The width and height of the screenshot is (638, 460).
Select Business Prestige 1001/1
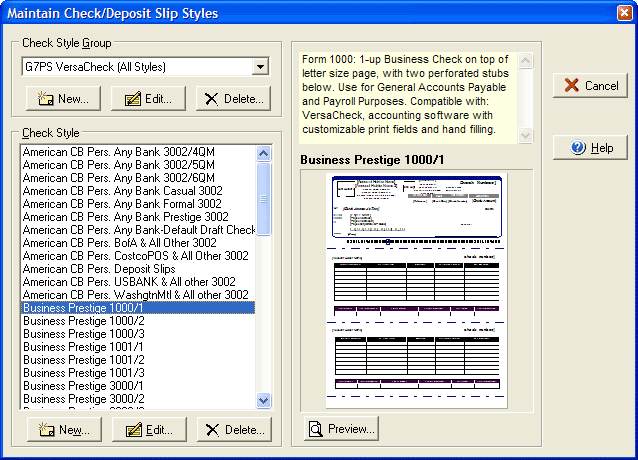(x=138, y=347)
